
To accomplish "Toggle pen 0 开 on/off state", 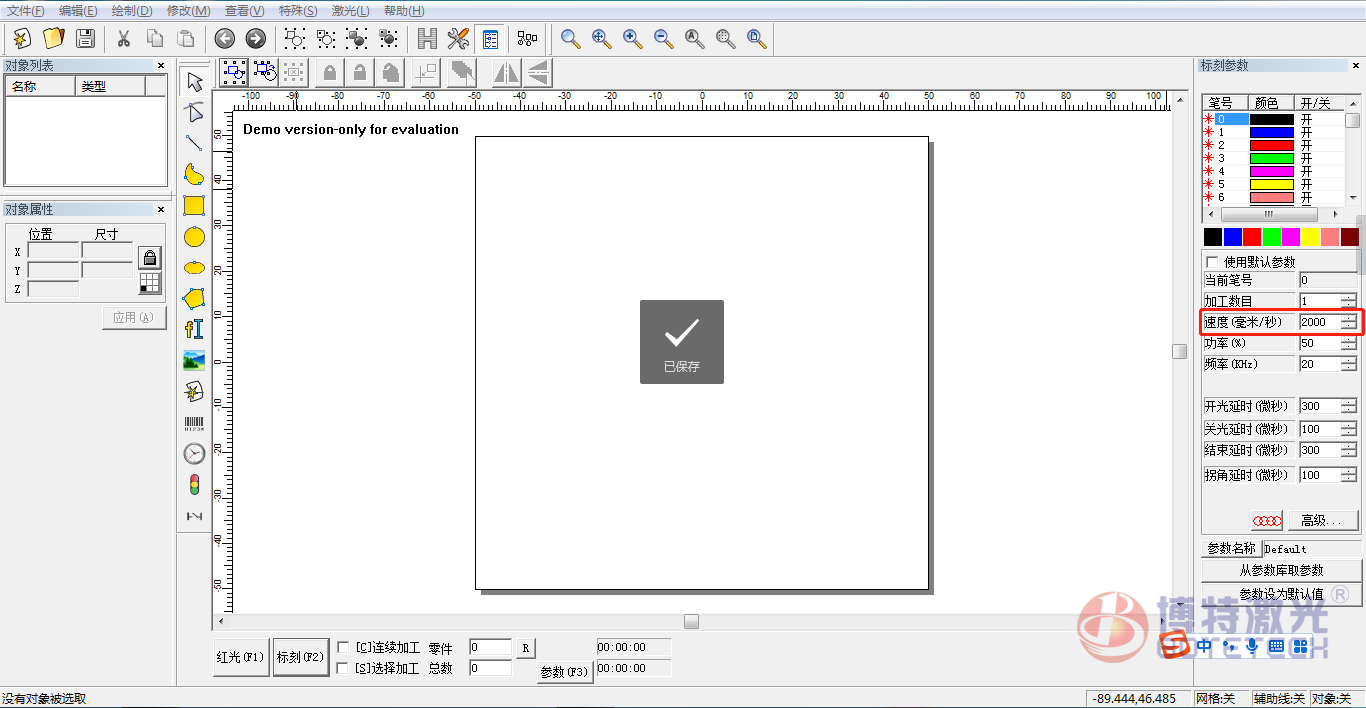I will 1306,119.
